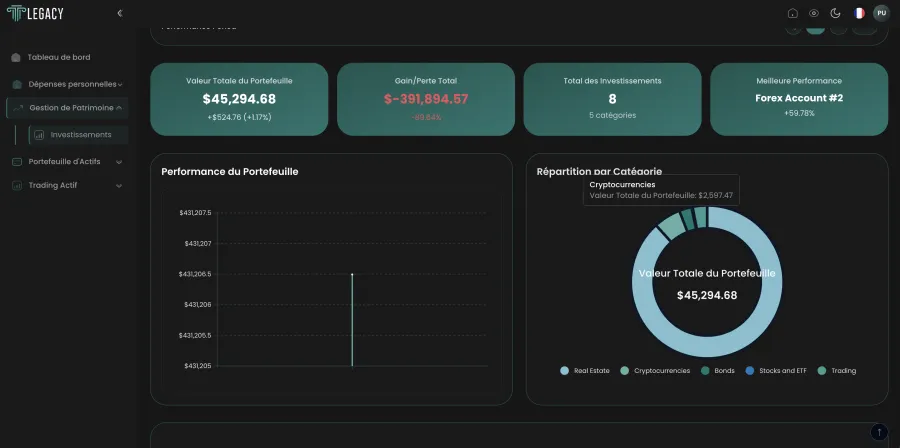Click the Stocks and ETF legend label
Viewport: 900px width, 448px height.
[x=782, y=371]
